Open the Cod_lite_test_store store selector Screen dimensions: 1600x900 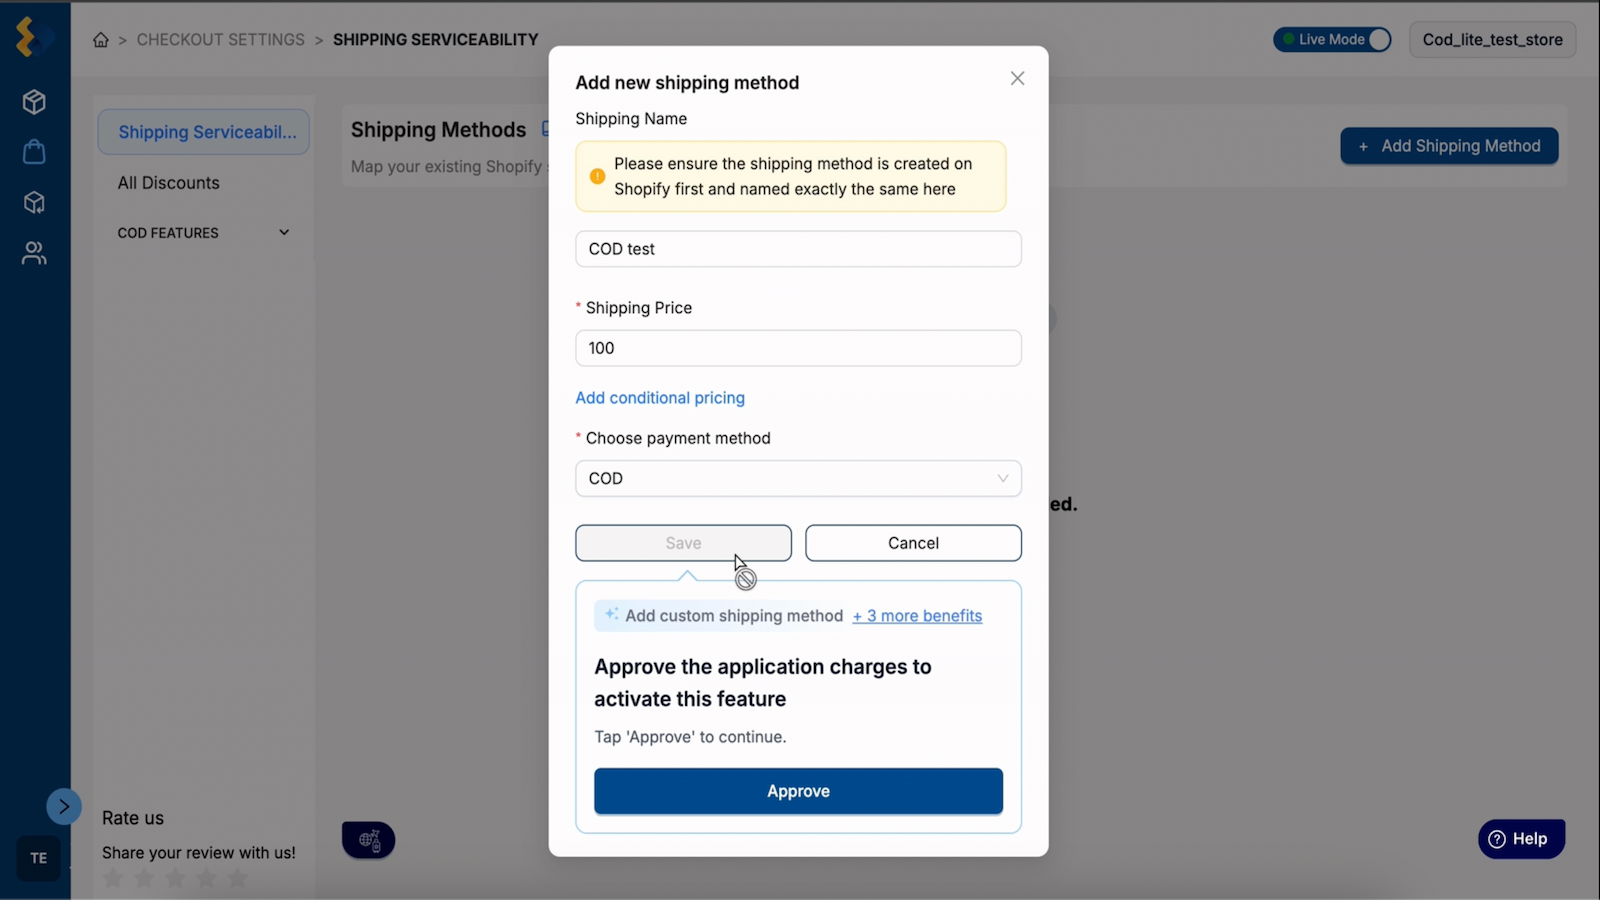[x=1492, y=40]
